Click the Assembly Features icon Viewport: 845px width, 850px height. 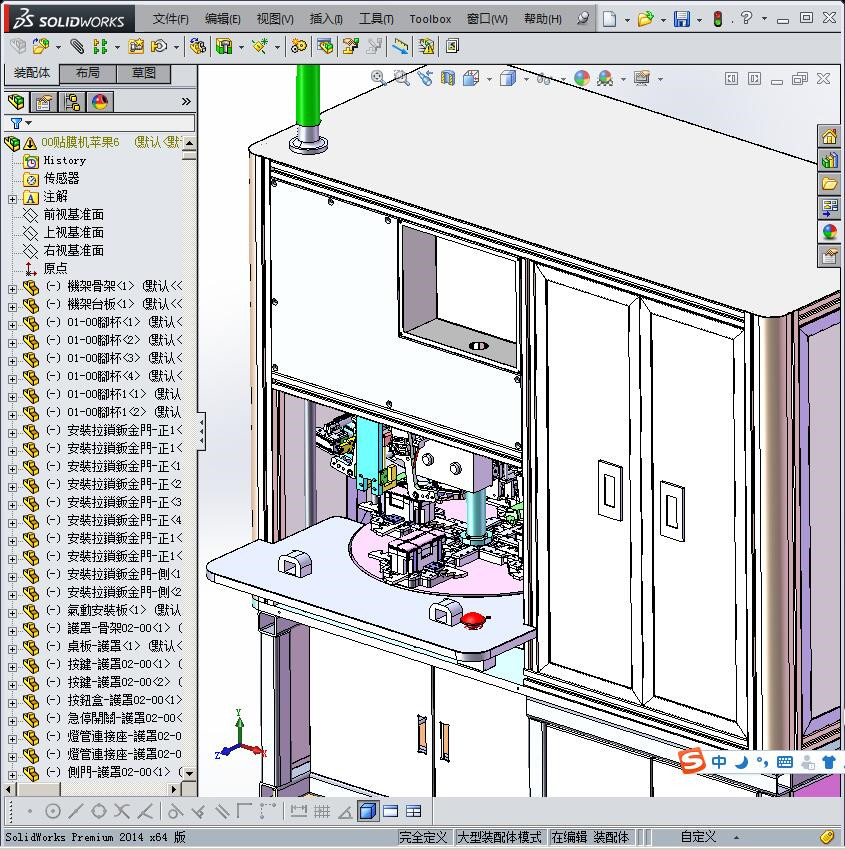pyautogui.click(x=224, y=47)
